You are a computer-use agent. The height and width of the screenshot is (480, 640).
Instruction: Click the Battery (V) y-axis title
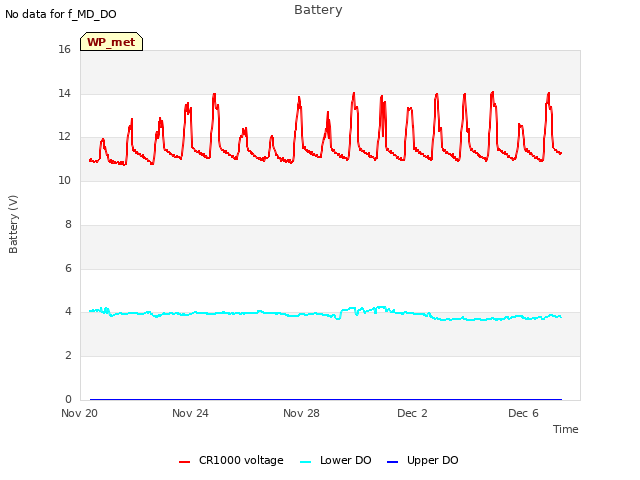[x=13, y=224]
